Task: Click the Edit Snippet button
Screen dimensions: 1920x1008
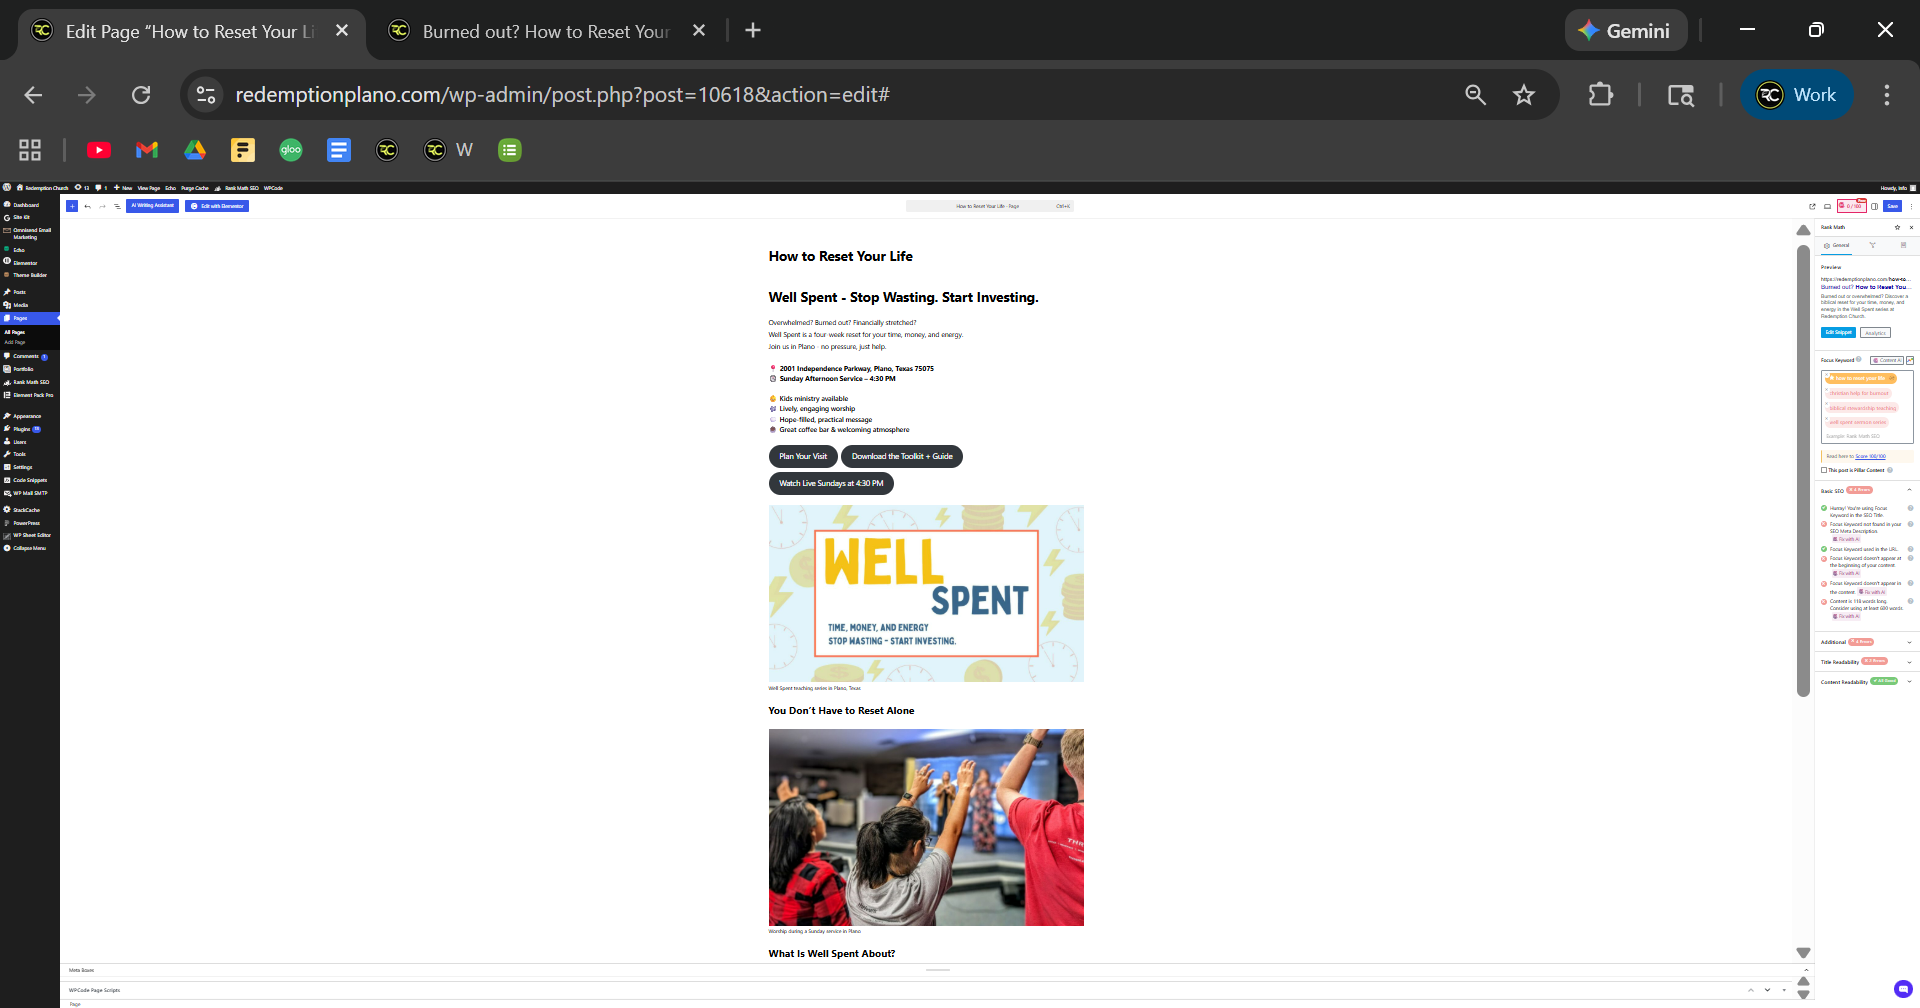Action: tap(1838, 333)
